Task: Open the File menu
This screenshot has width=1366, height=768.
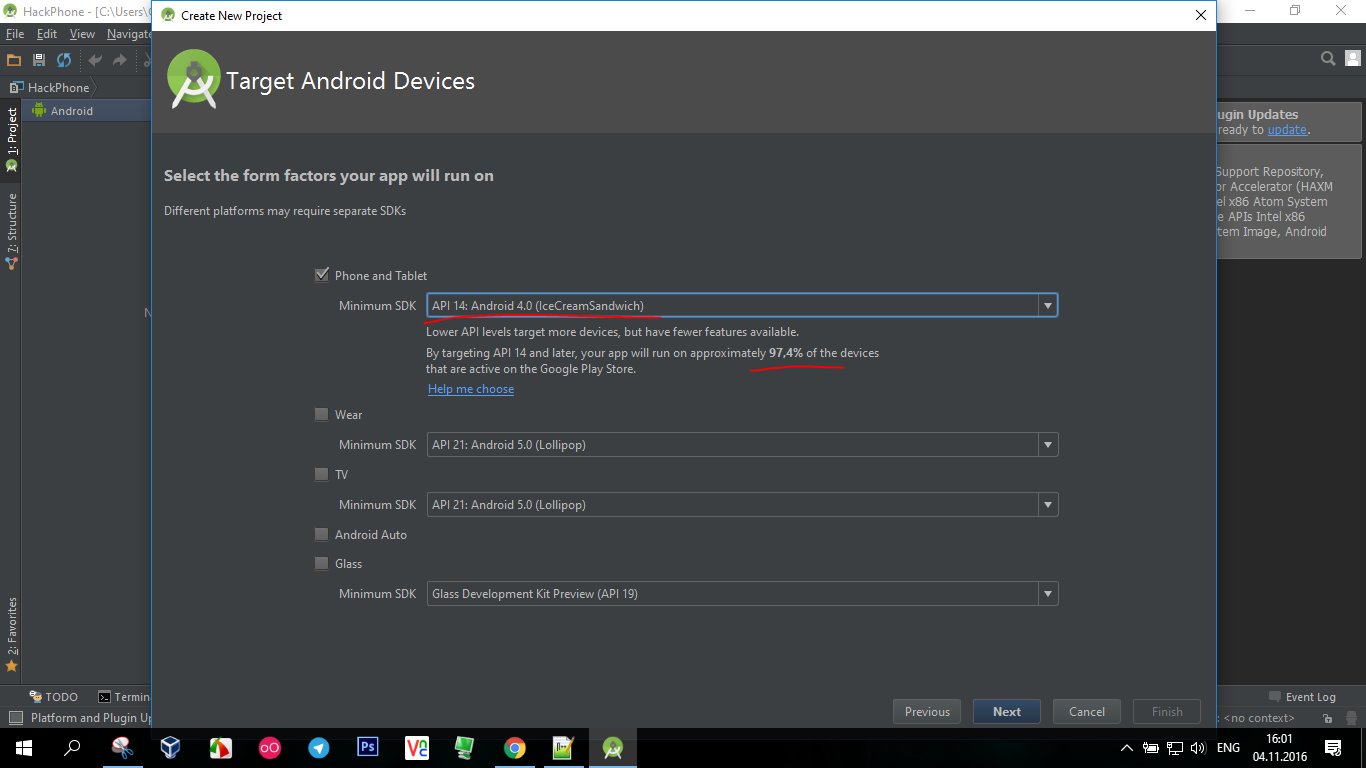Action: [x=15, y=34]
